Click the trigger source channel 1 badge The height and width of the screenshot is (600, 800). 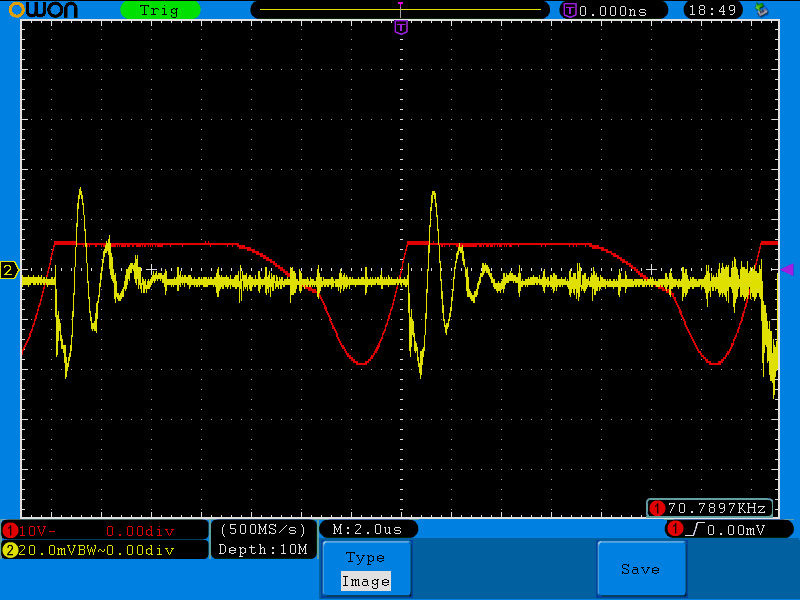click(x=676, y=529)
